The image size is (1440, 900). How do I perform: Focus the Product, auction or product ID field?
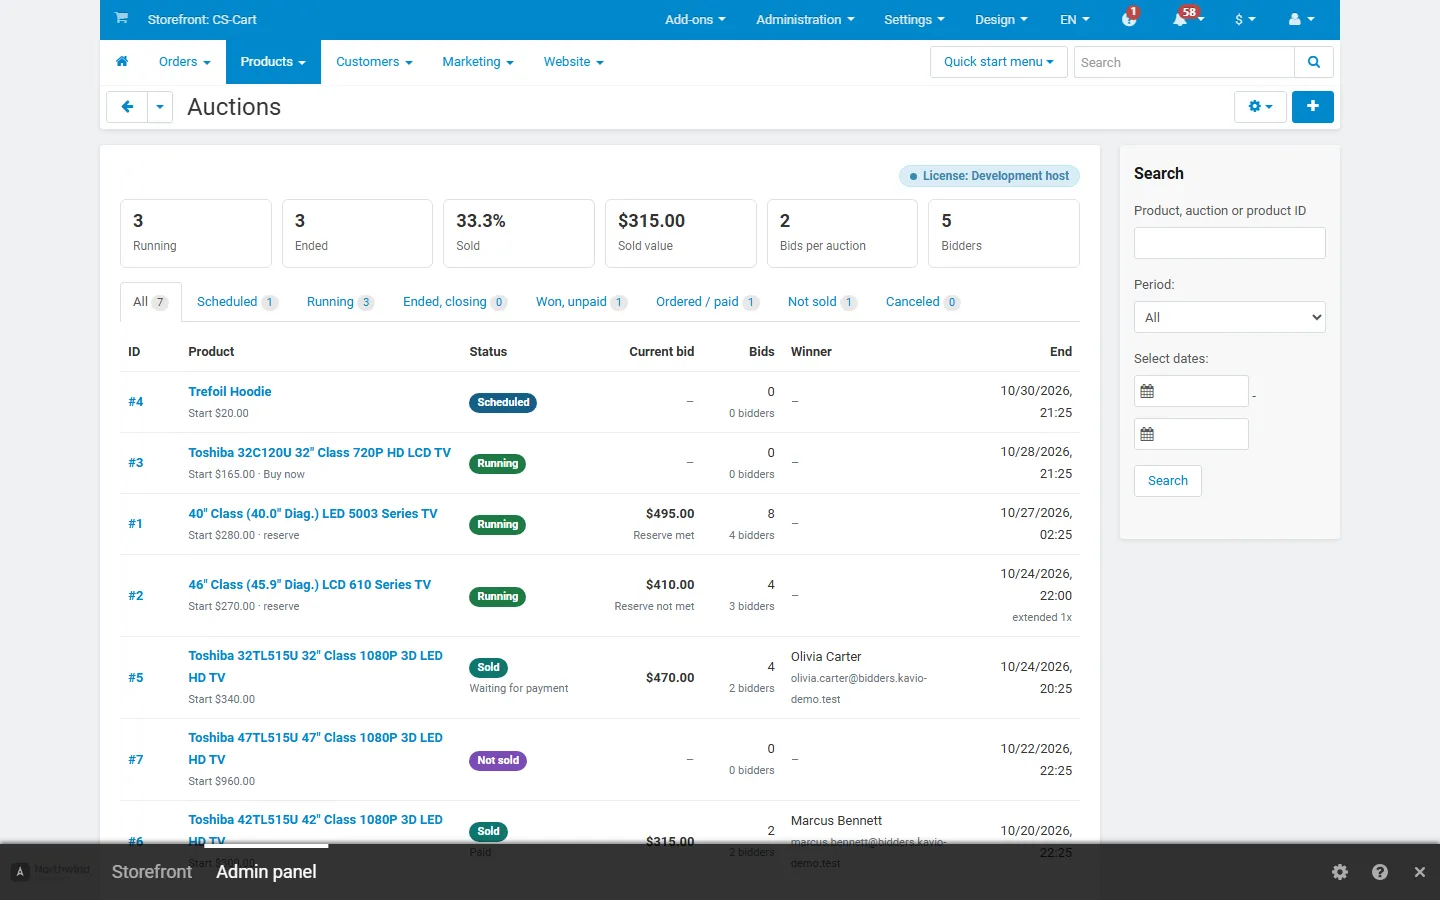[x=1230, y=243]
